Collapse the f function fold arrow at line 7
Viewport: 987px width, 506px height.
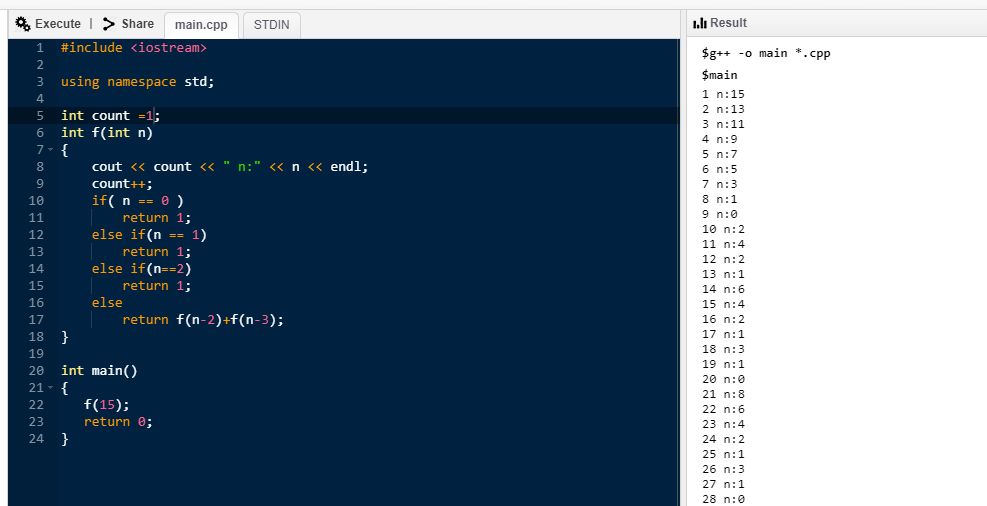(51, 150)
